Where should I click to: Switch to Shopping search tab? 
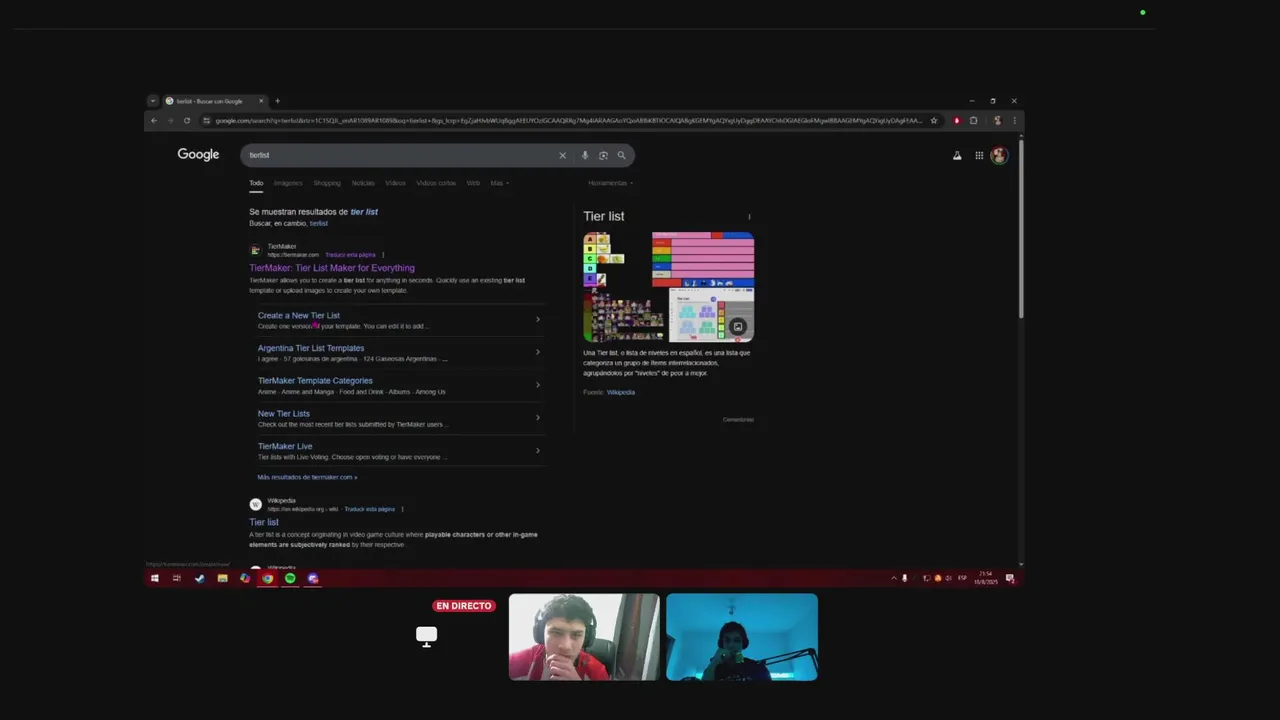(x=327, y=183)
